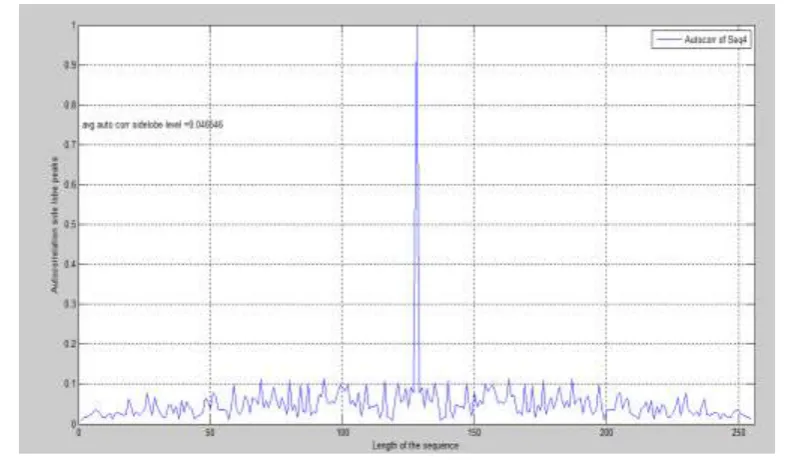Click x-axis tick label 250

pos(738,432)
